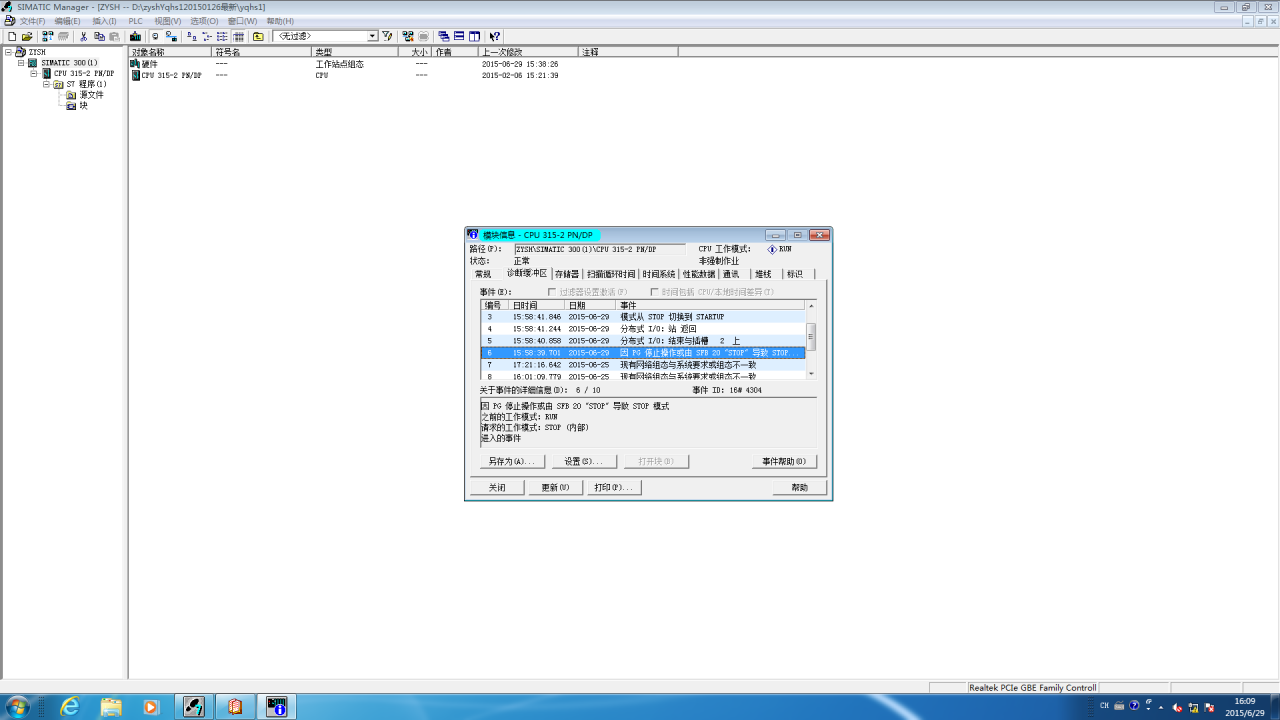The image size is (1280, 720).
Task: Sort by 对象名称 column header
Action: pos(170,52)
